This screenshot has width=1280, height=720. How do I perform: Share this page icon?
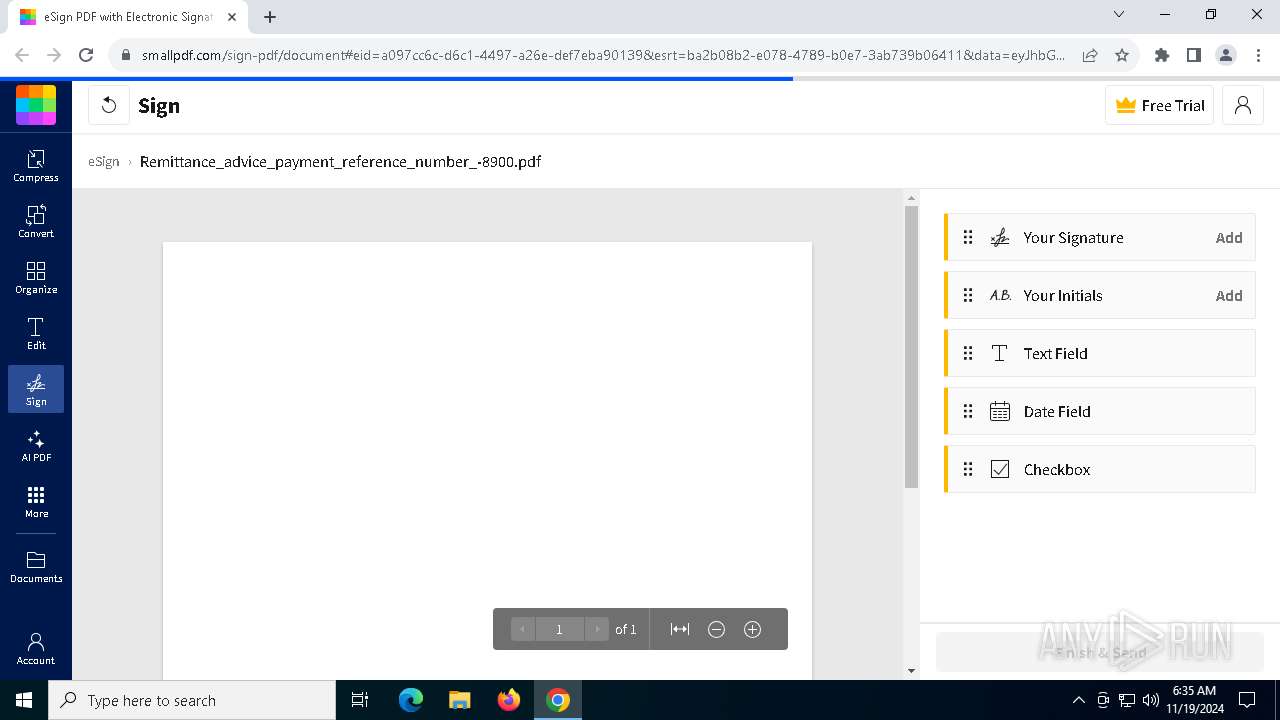tap(1090, 56)
